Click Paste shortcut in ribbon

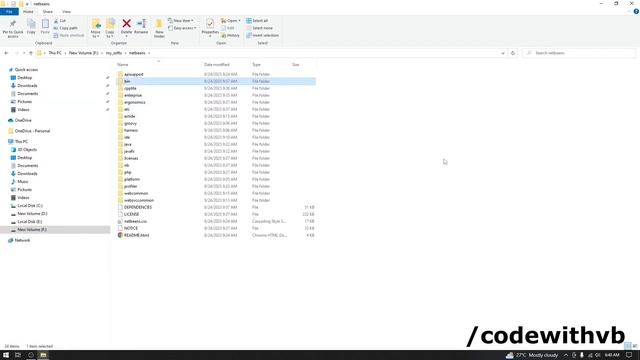pos(69,36)
